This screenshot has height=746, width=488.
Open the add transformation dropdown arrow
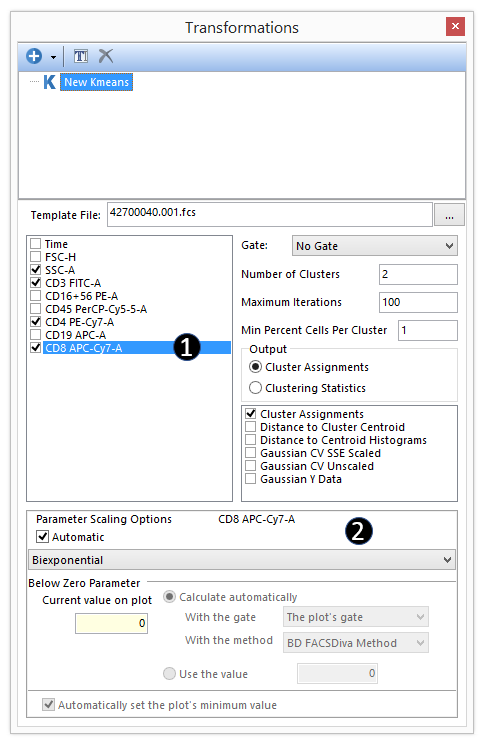[x=53, y=58]
